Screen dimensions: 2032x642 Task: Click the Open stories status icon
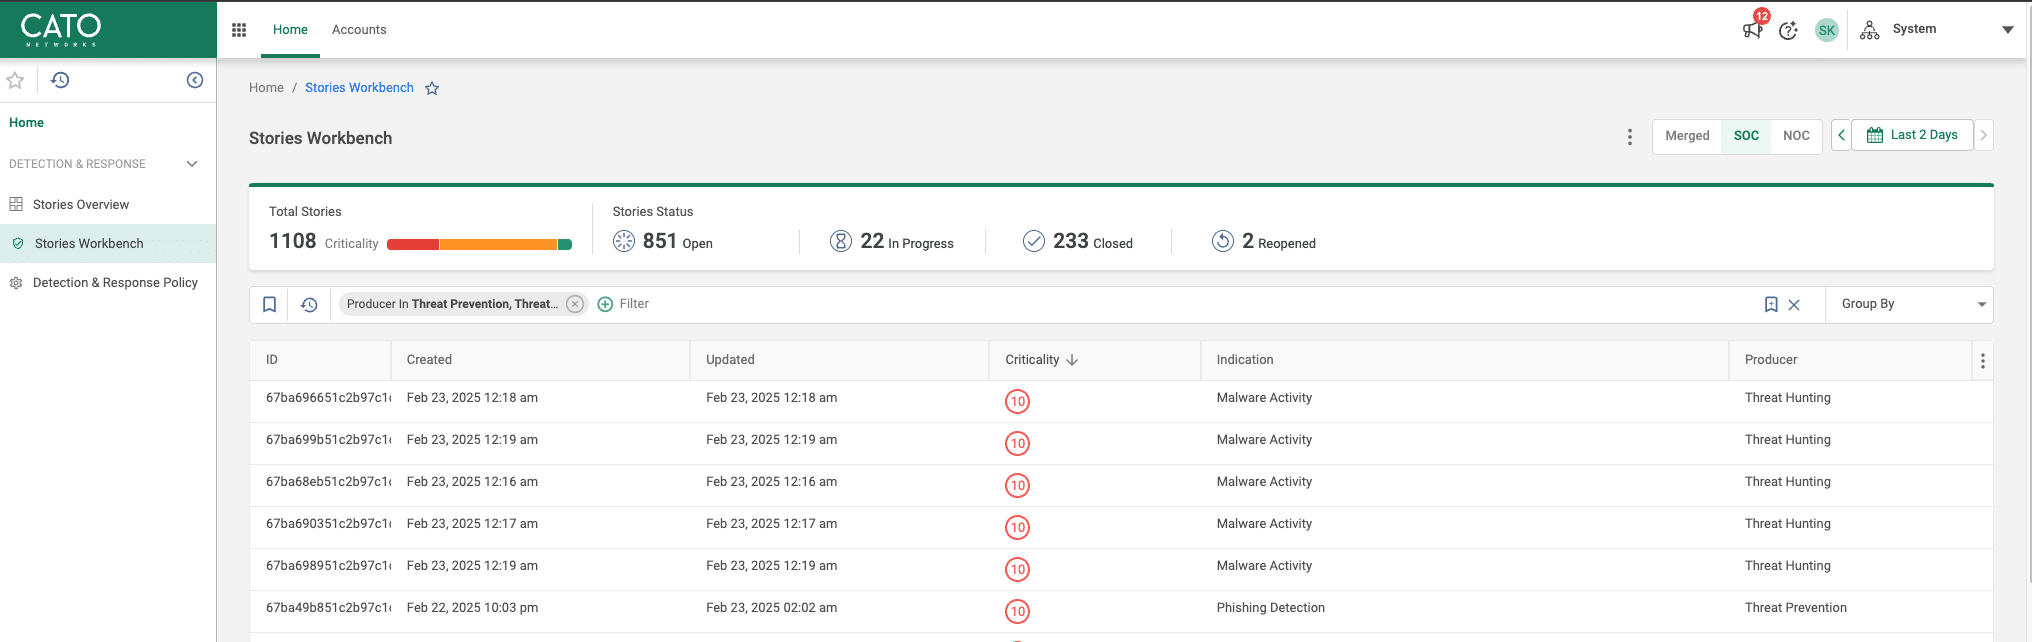[624, 241]
